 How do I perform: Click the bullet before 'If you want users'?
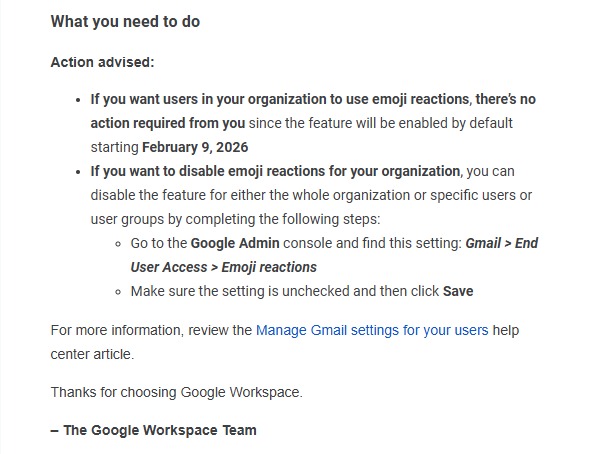[78, 100]
